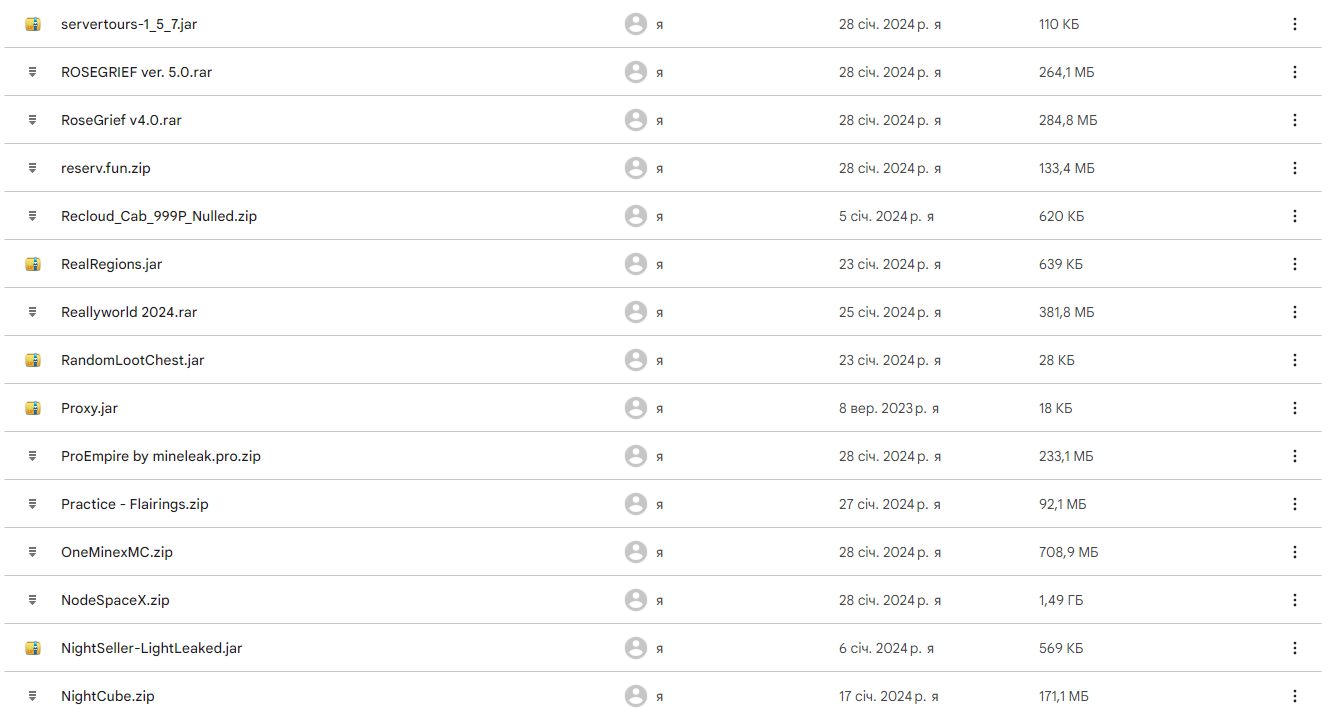This screenshot has width=1328, height=717.
Task: Open more actions for servertours-1_5_7.jar
Action: [1295, 24]
